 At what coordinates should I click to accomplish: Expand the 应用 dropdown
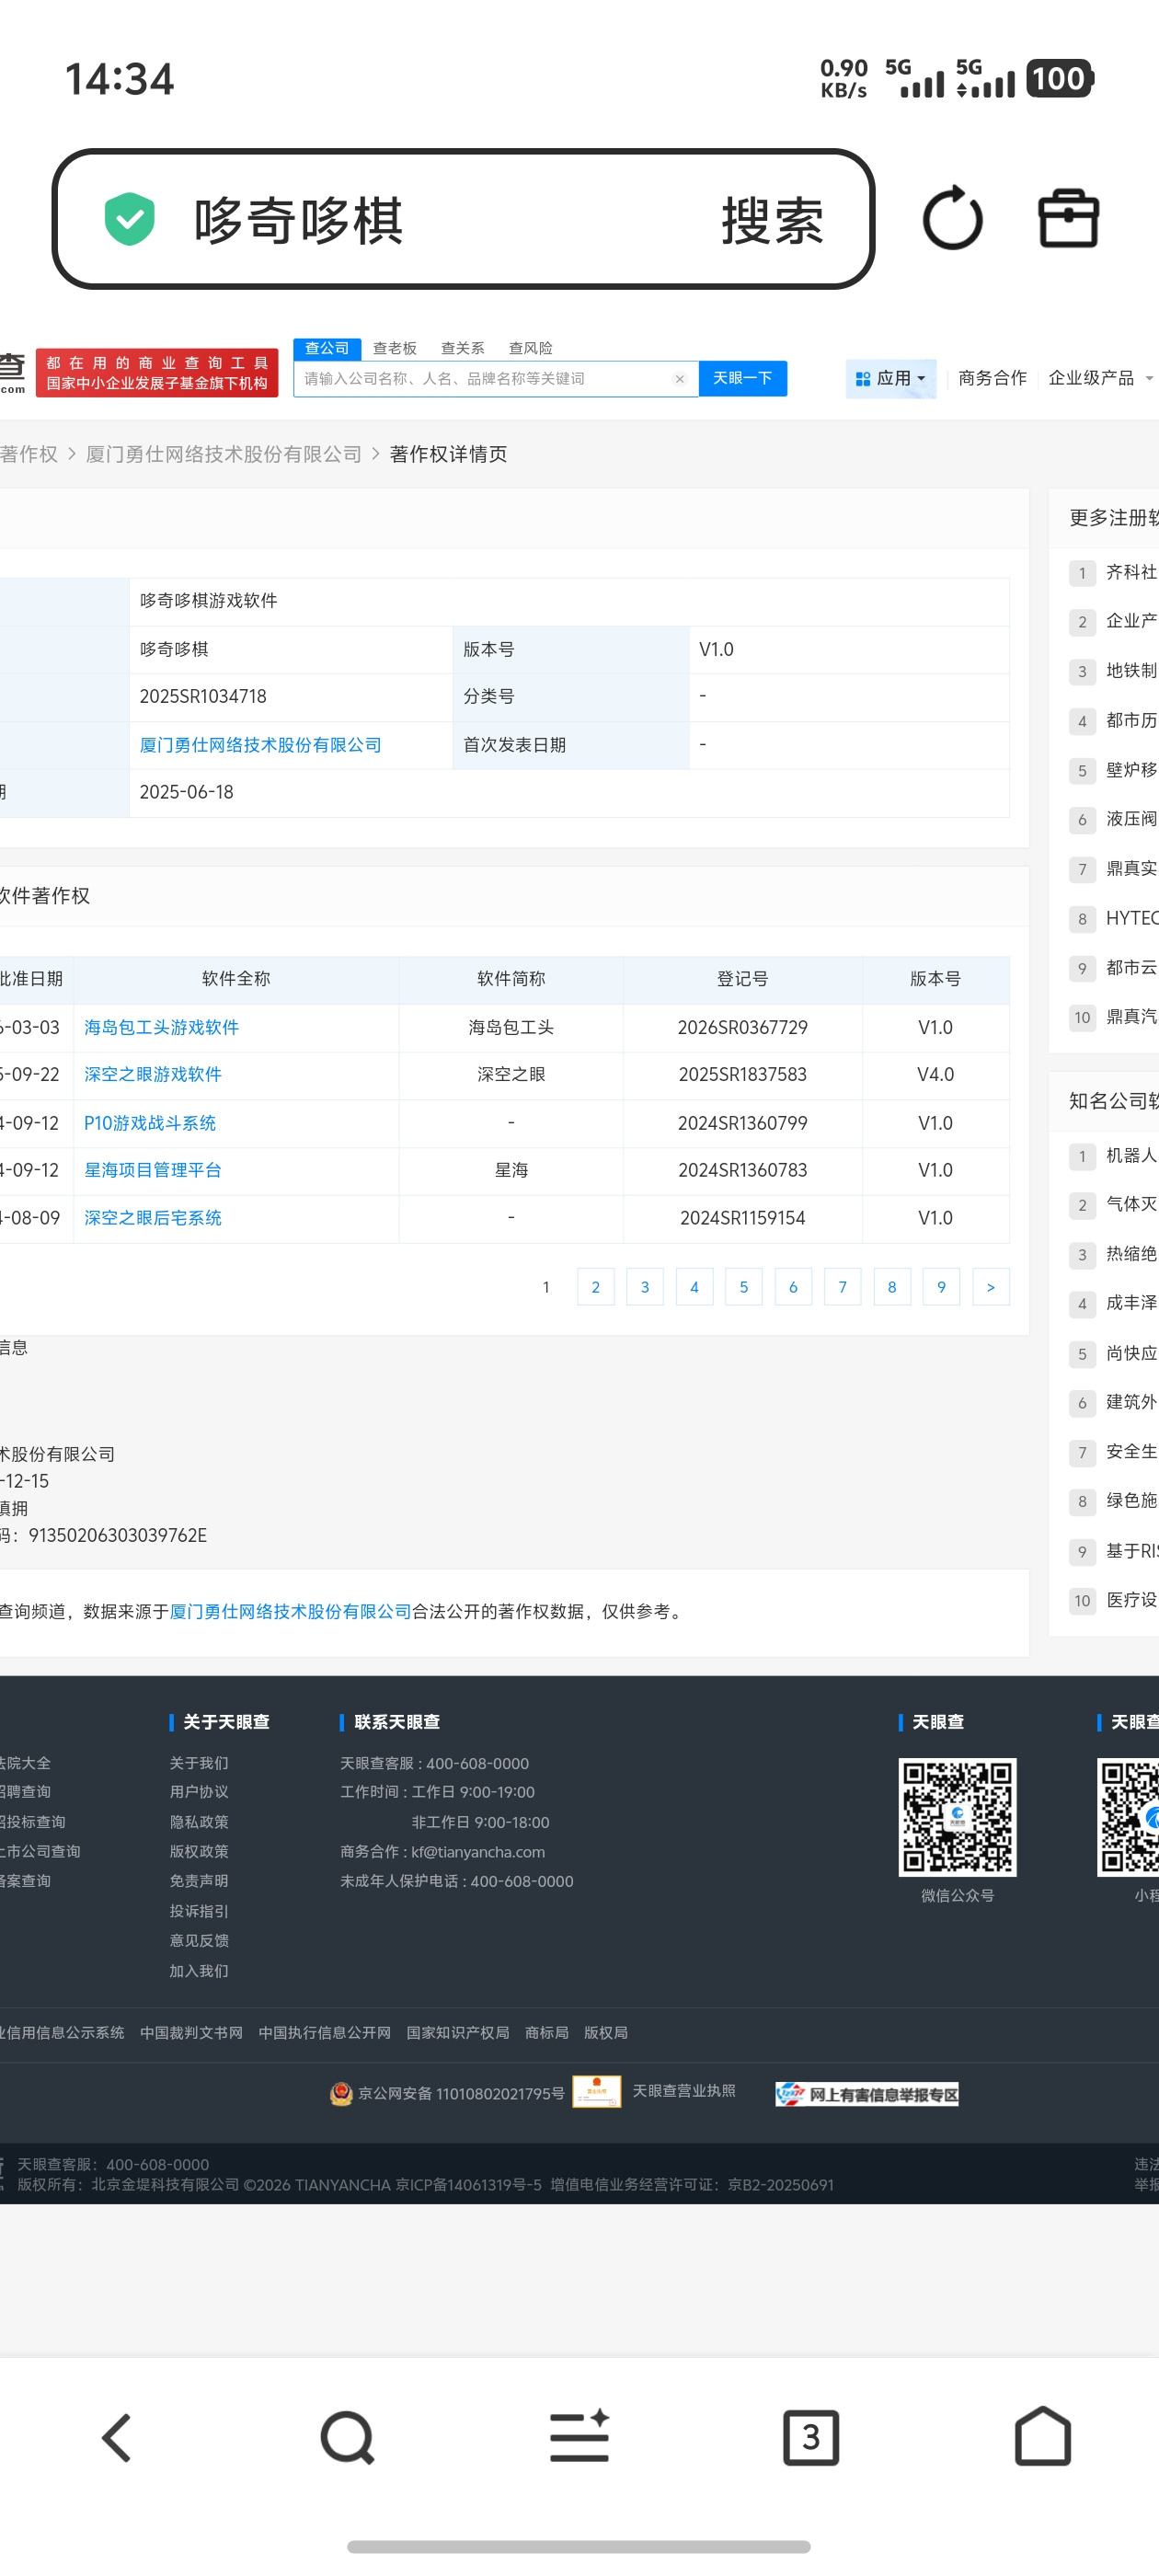tap(891, 378)
